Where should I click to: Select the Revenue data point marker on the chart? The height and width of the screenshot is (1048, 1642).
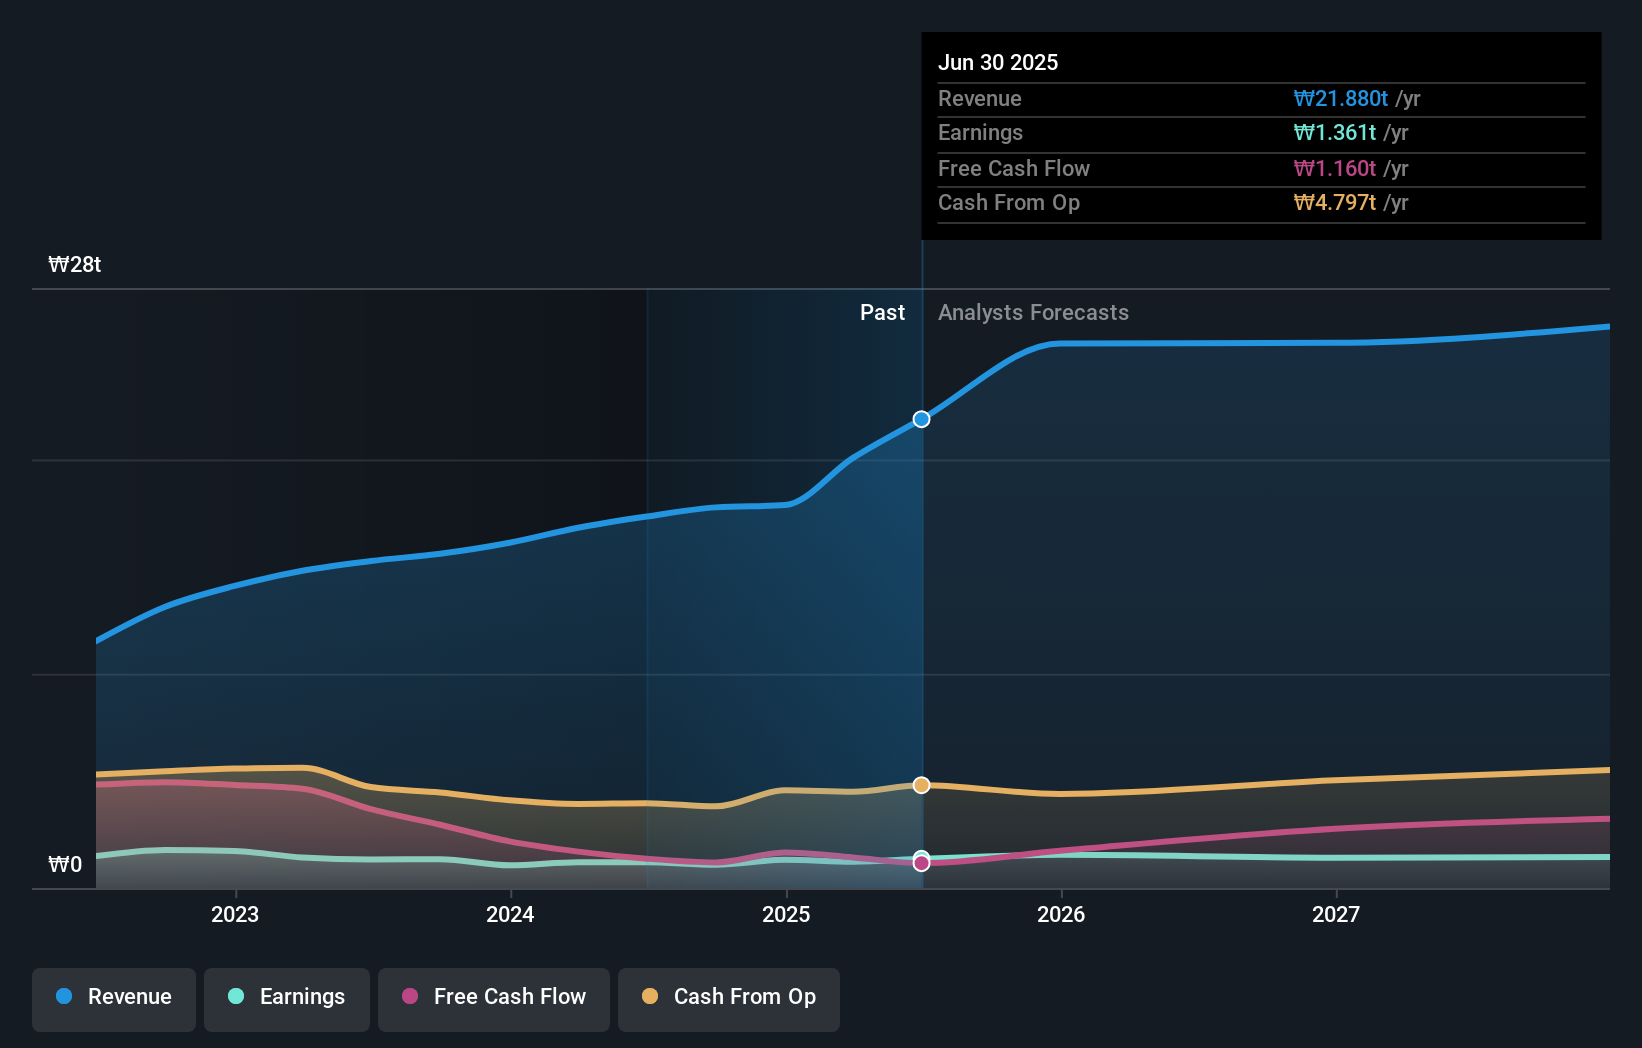(920, 419)
